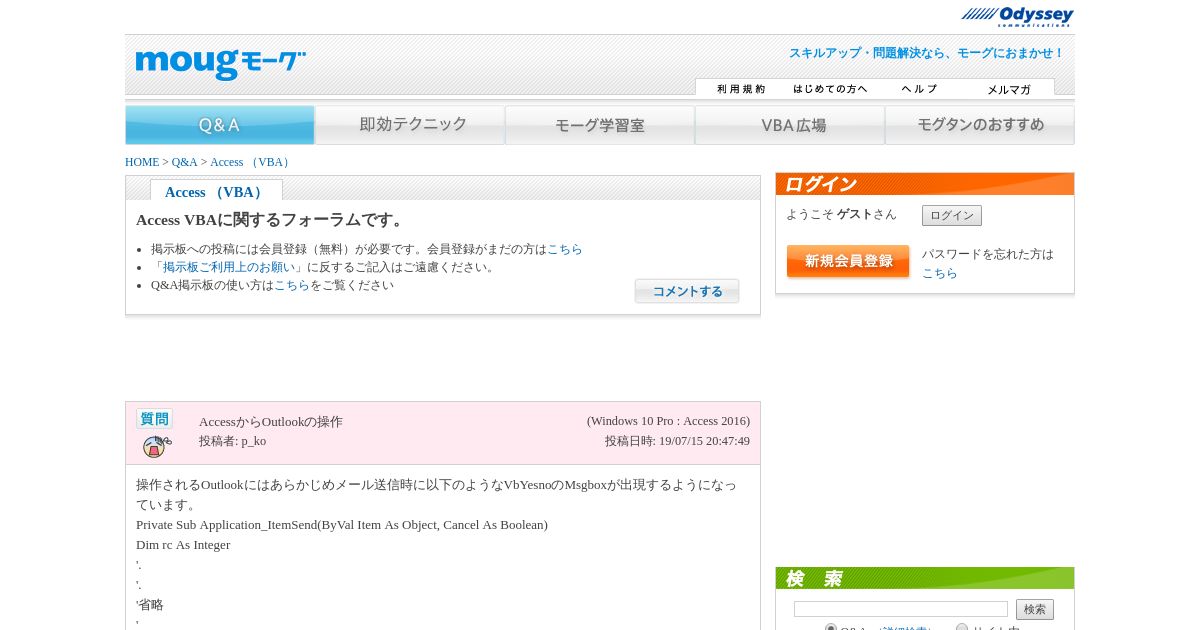Focus the search text field
This screenshot has width=1200, height=630.
click(901, 609)
